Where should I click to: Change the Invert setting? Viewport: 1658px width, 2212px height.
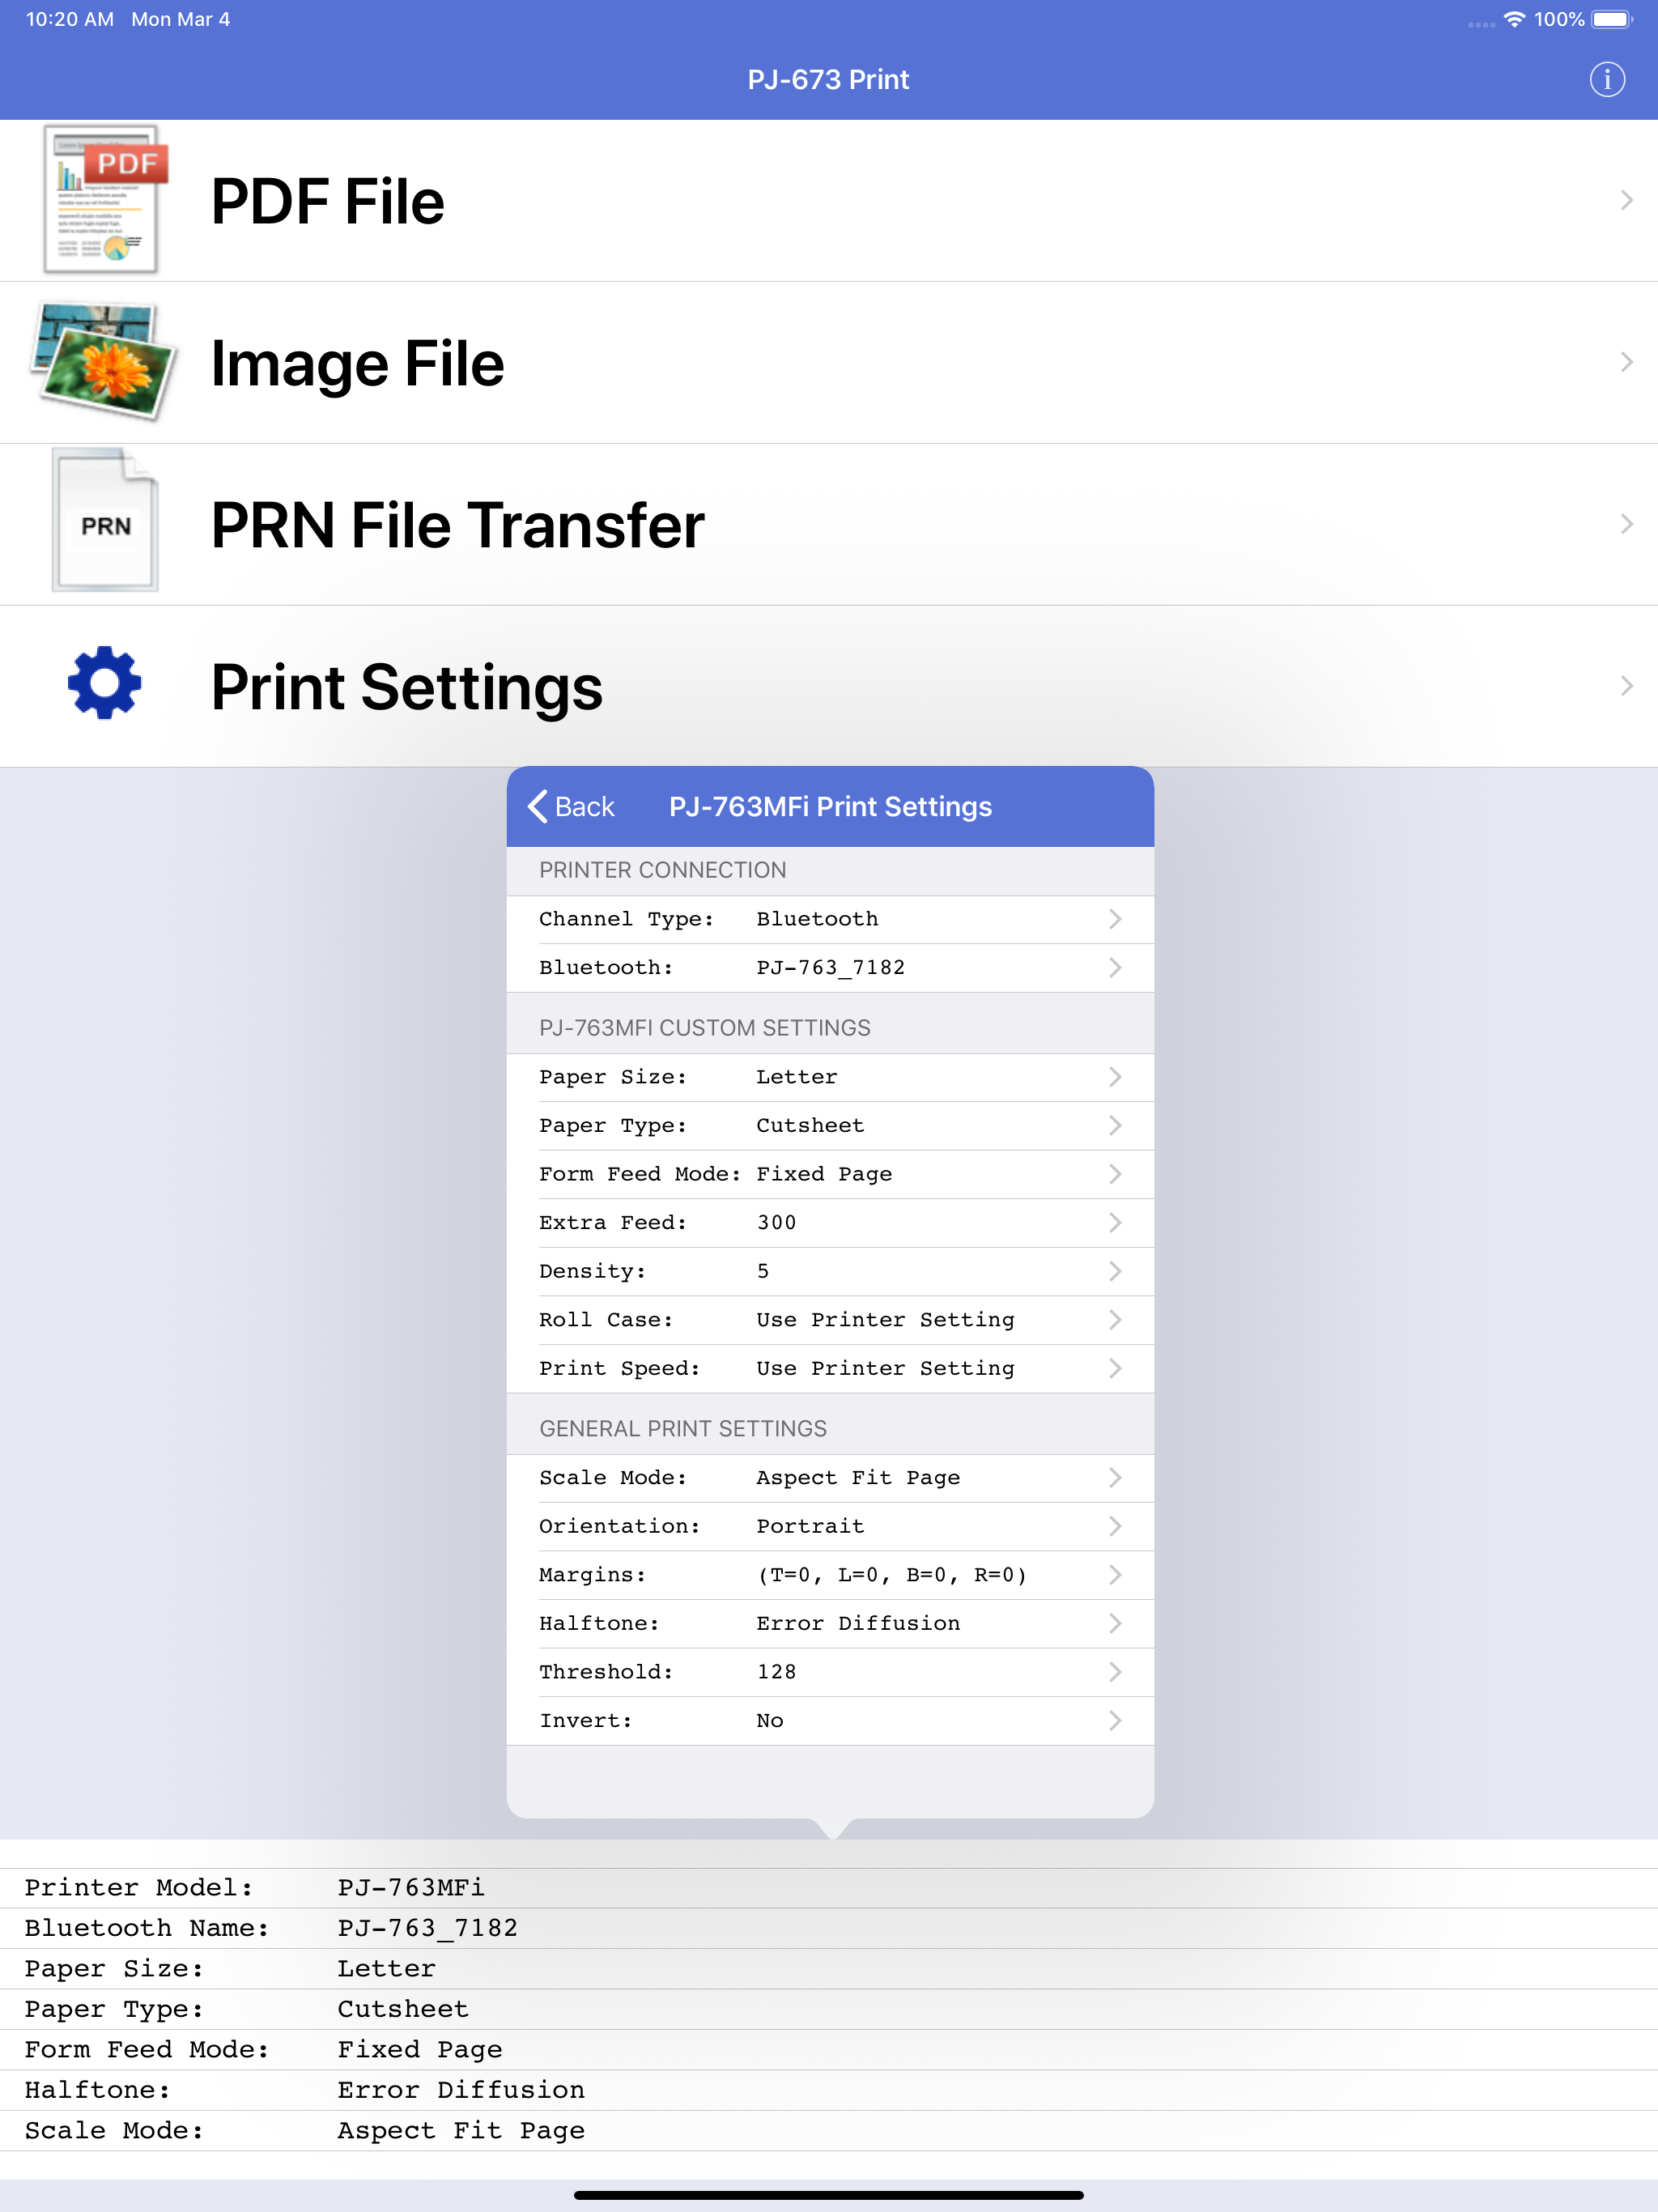(x=830, y=1721)
